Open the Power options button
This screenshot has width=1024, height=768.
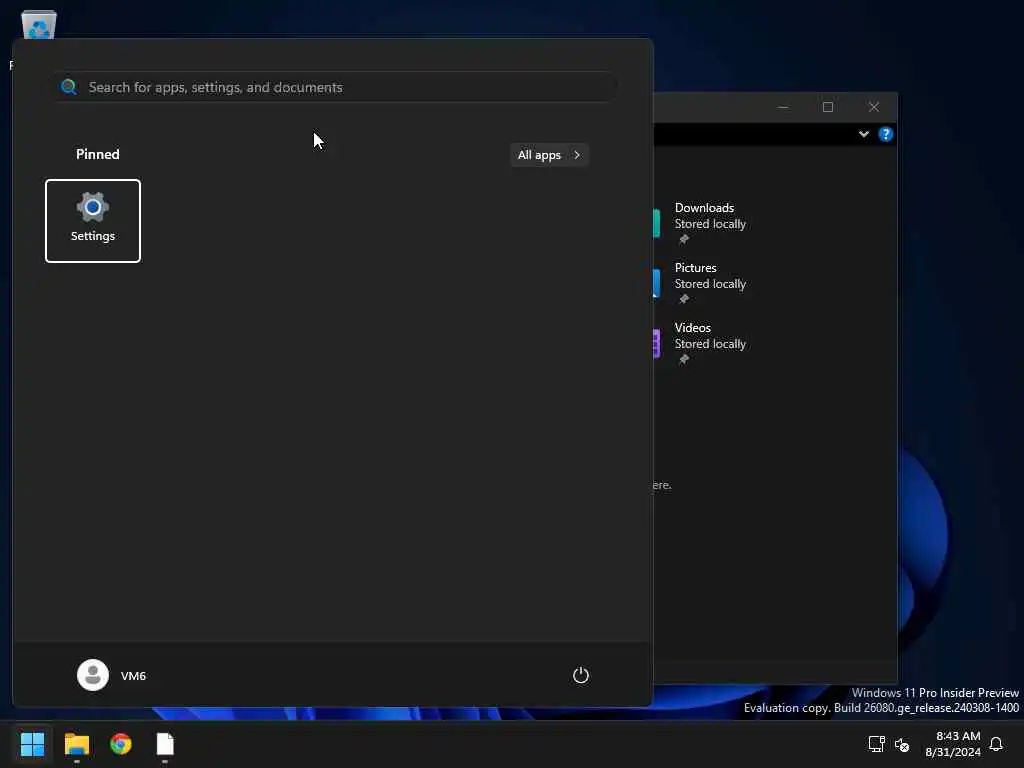coord(581,675)
